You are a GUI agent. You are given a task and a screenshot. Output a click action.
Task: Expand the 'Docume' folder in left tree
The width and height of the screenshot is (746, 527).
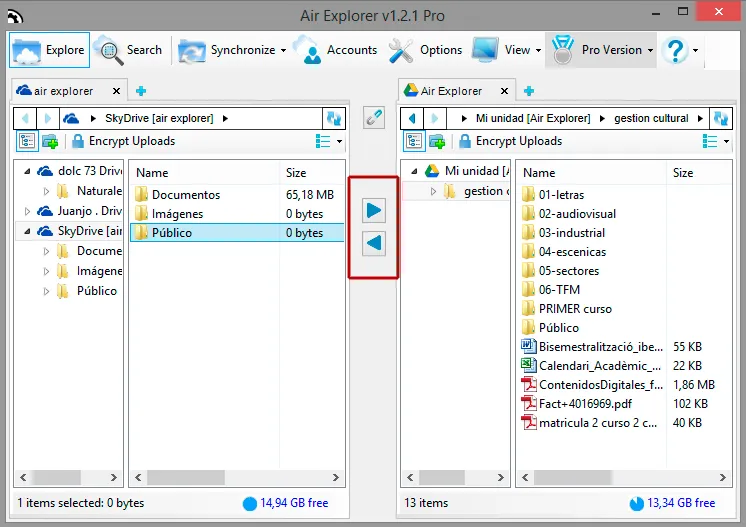pyautogui.click(x=46, y=251)
